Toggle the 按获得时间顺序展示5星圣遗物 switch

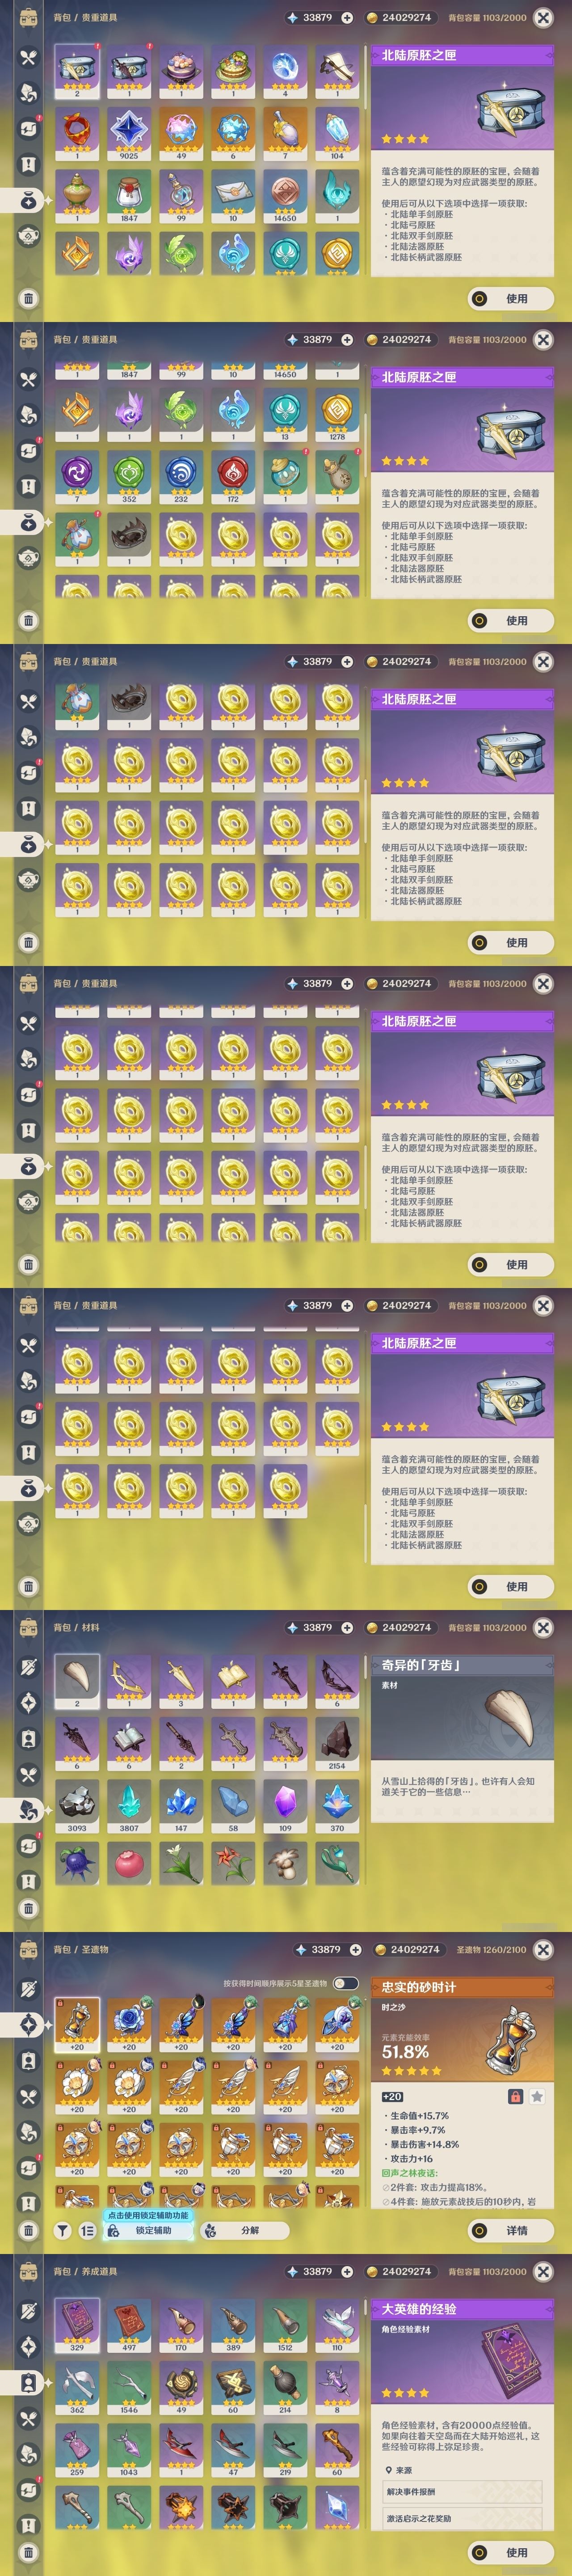coord(345,1983)
